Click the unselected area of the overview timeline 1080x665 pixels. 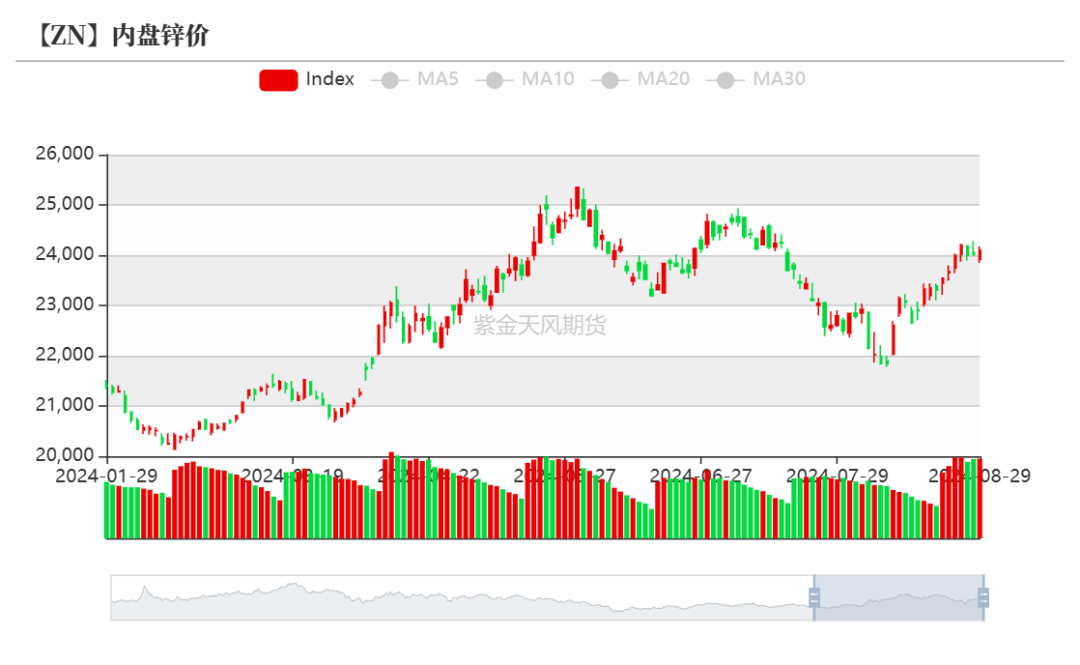[461, 597]
